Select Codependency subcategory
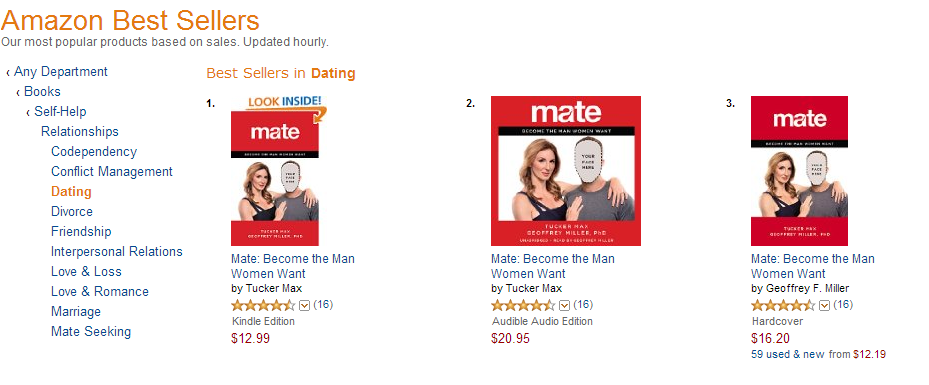Screen dimensions: 929x385 point(94,152)
